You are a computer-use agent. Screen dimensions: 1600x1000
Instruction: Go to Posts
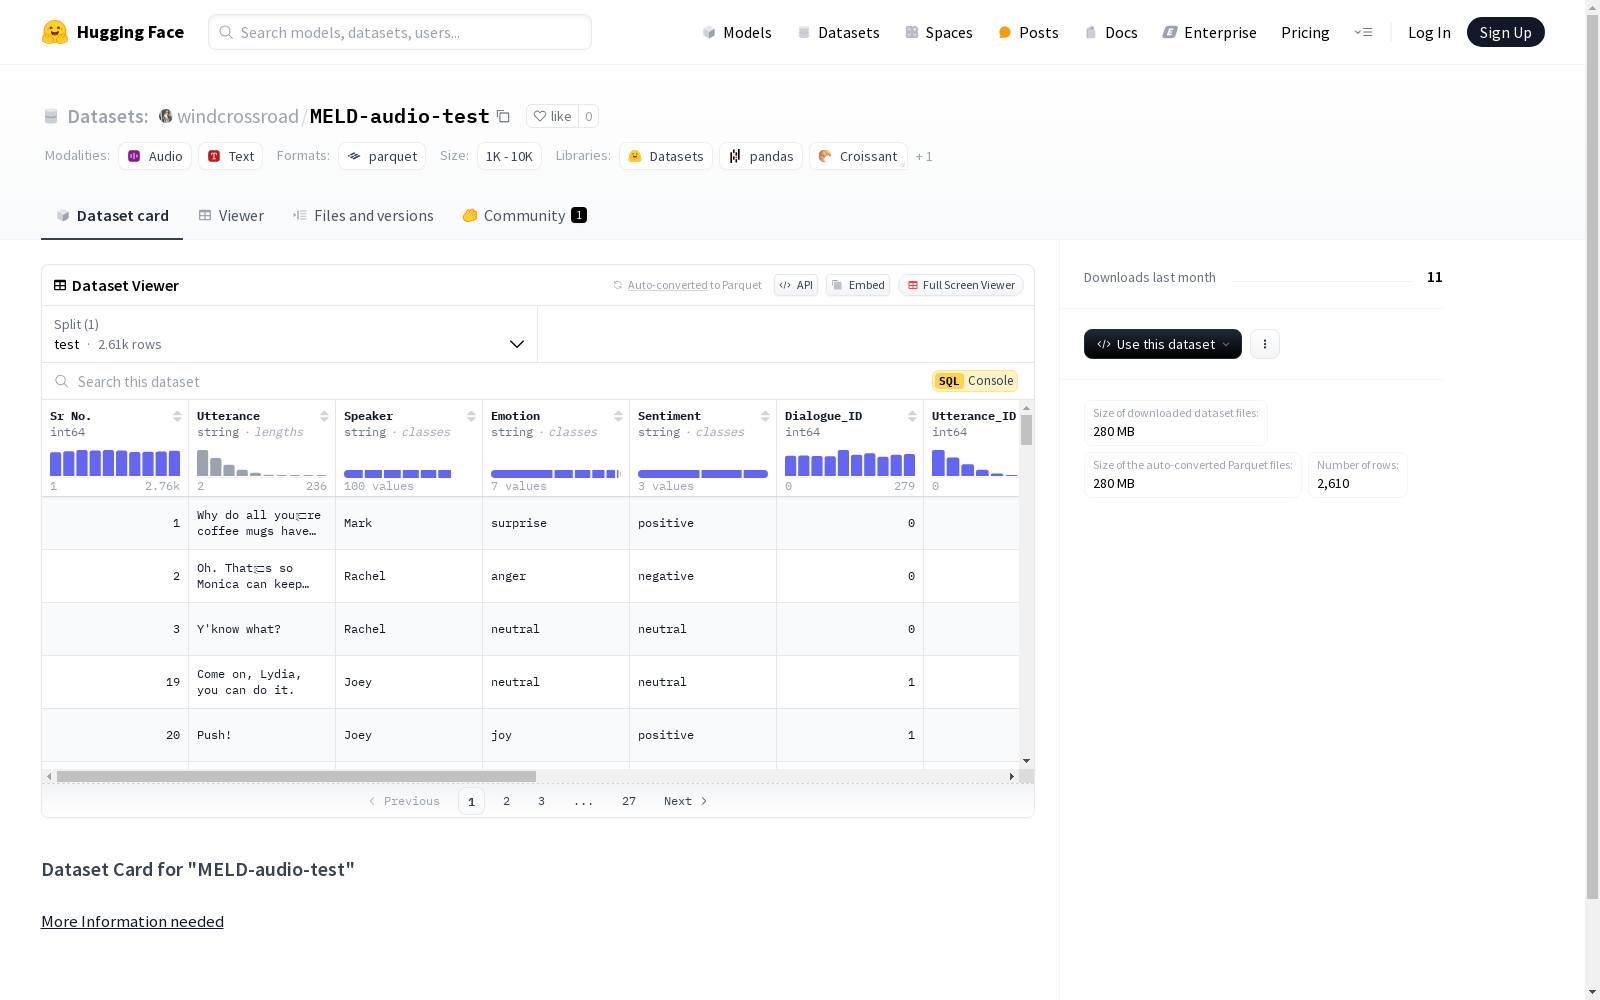pyautogui.click(x=1028, y=32)
